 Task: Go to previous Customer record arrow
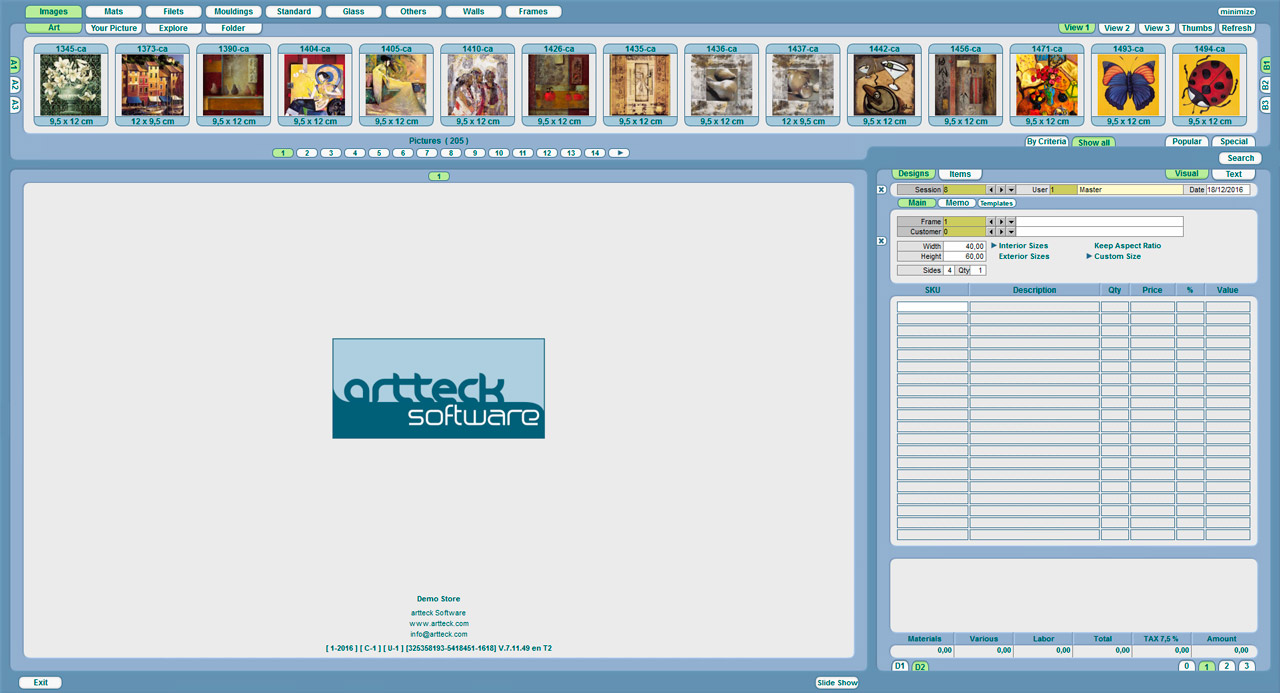click(x=991, y=232)
